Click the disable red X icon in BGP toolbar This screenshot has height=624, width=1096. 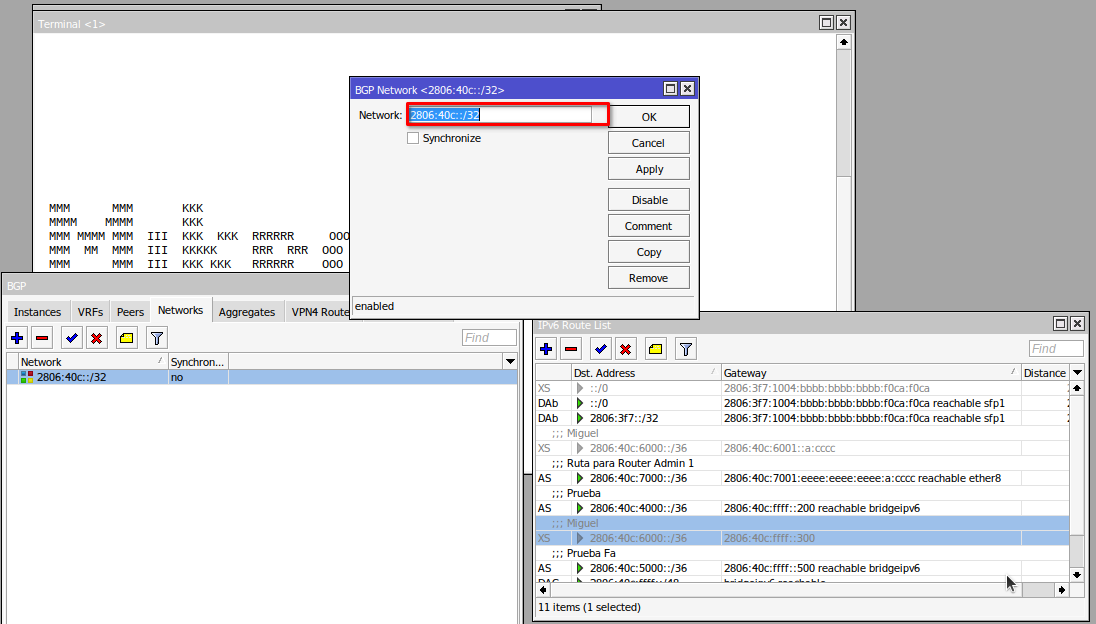(96, 338)
